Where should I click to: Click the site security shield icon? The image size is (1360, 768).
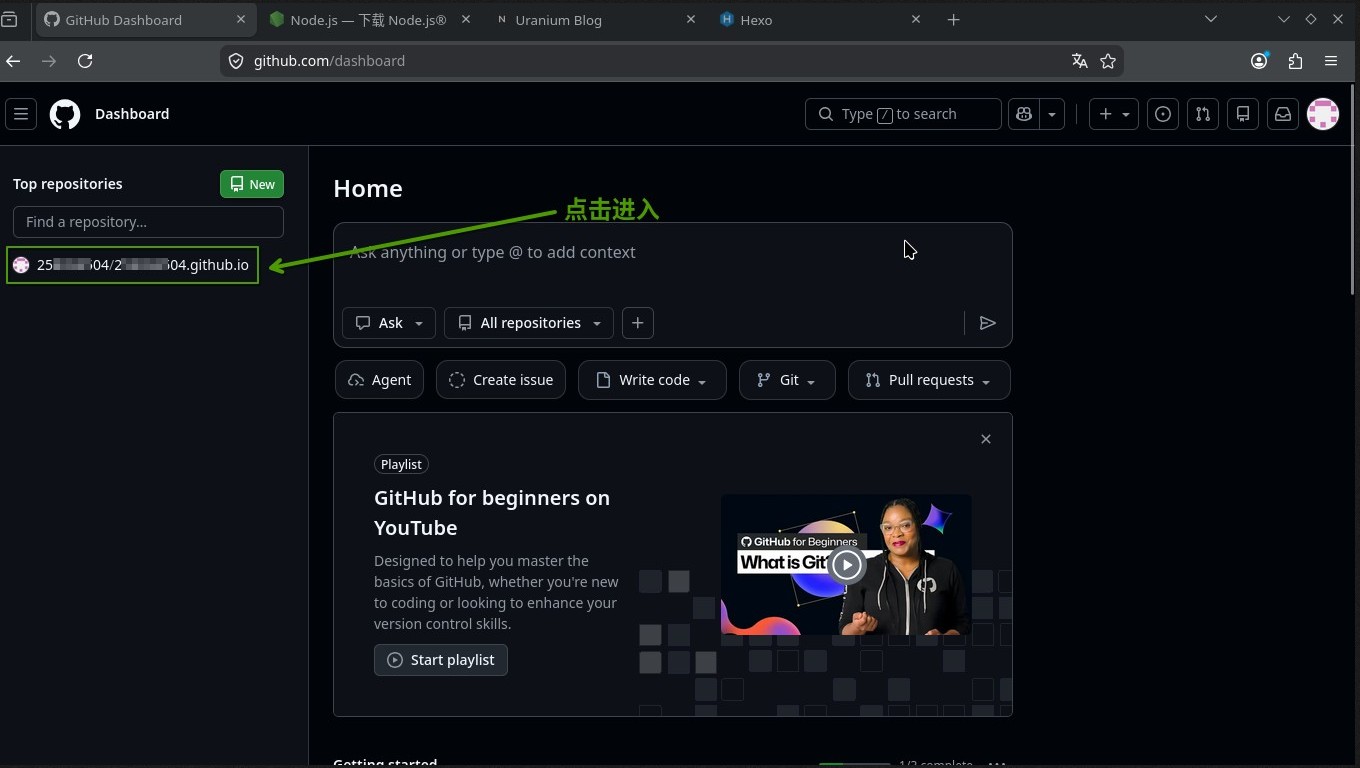tap(236, 61)
